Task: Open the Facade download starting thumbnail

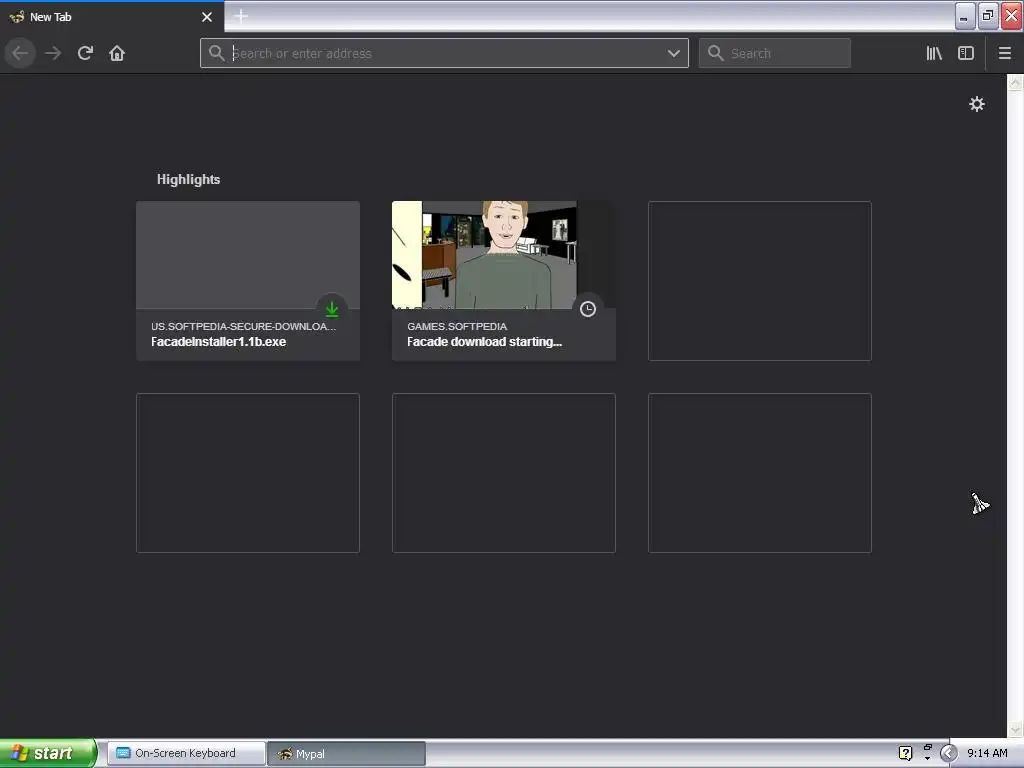Action: point(504,255)
